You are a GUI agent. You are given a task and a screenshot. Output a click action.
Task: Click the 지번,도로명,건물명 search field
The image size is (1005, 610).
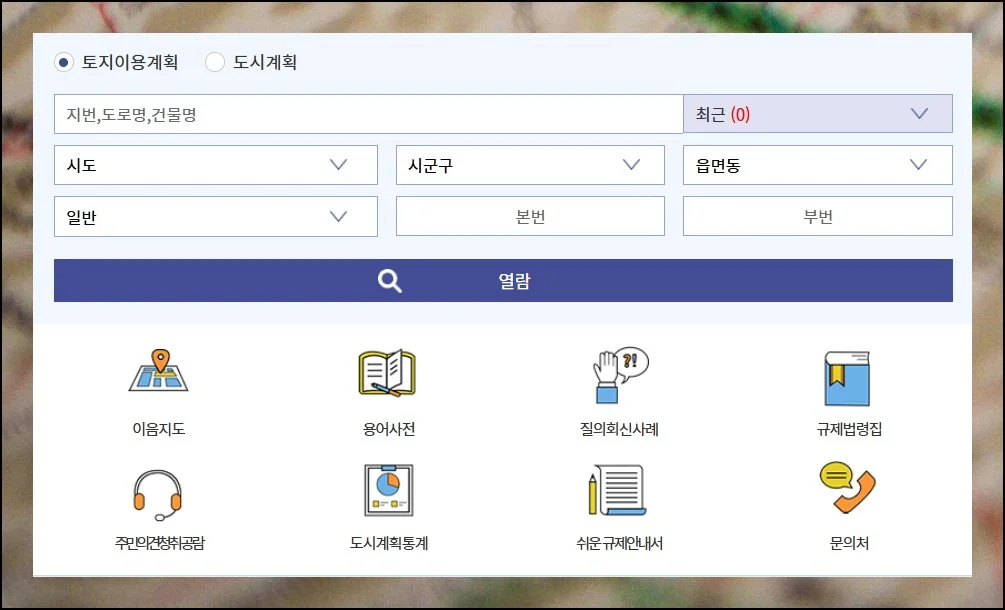pos(368,114)
